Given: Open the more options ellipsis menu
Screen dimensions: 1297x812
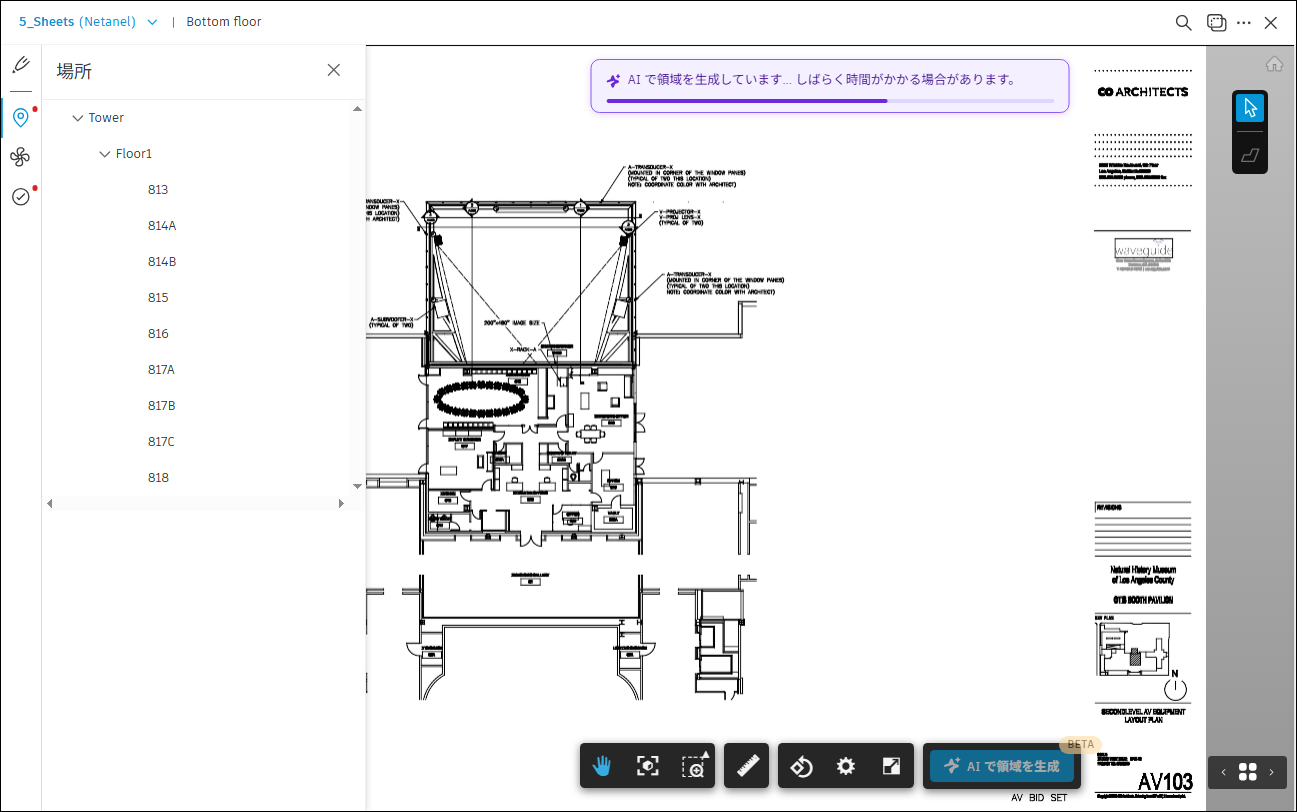Looking at the screenshot, I should (x=1244, y=22).
